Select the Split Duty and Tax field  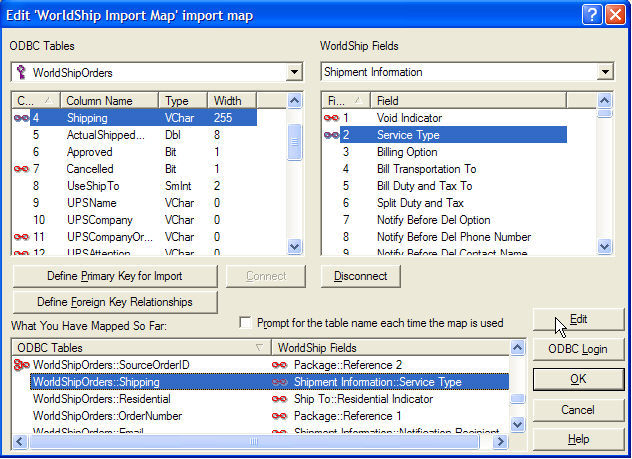445,203
